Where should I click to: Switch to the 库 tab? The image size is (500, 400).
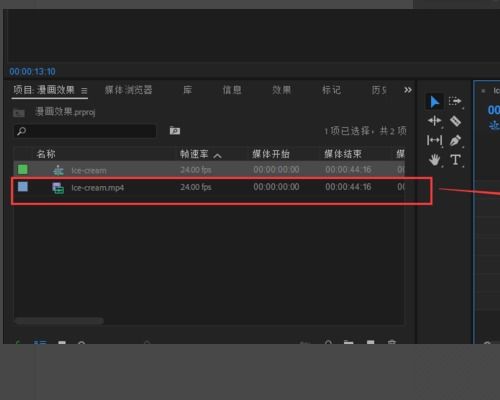point(188,90)
